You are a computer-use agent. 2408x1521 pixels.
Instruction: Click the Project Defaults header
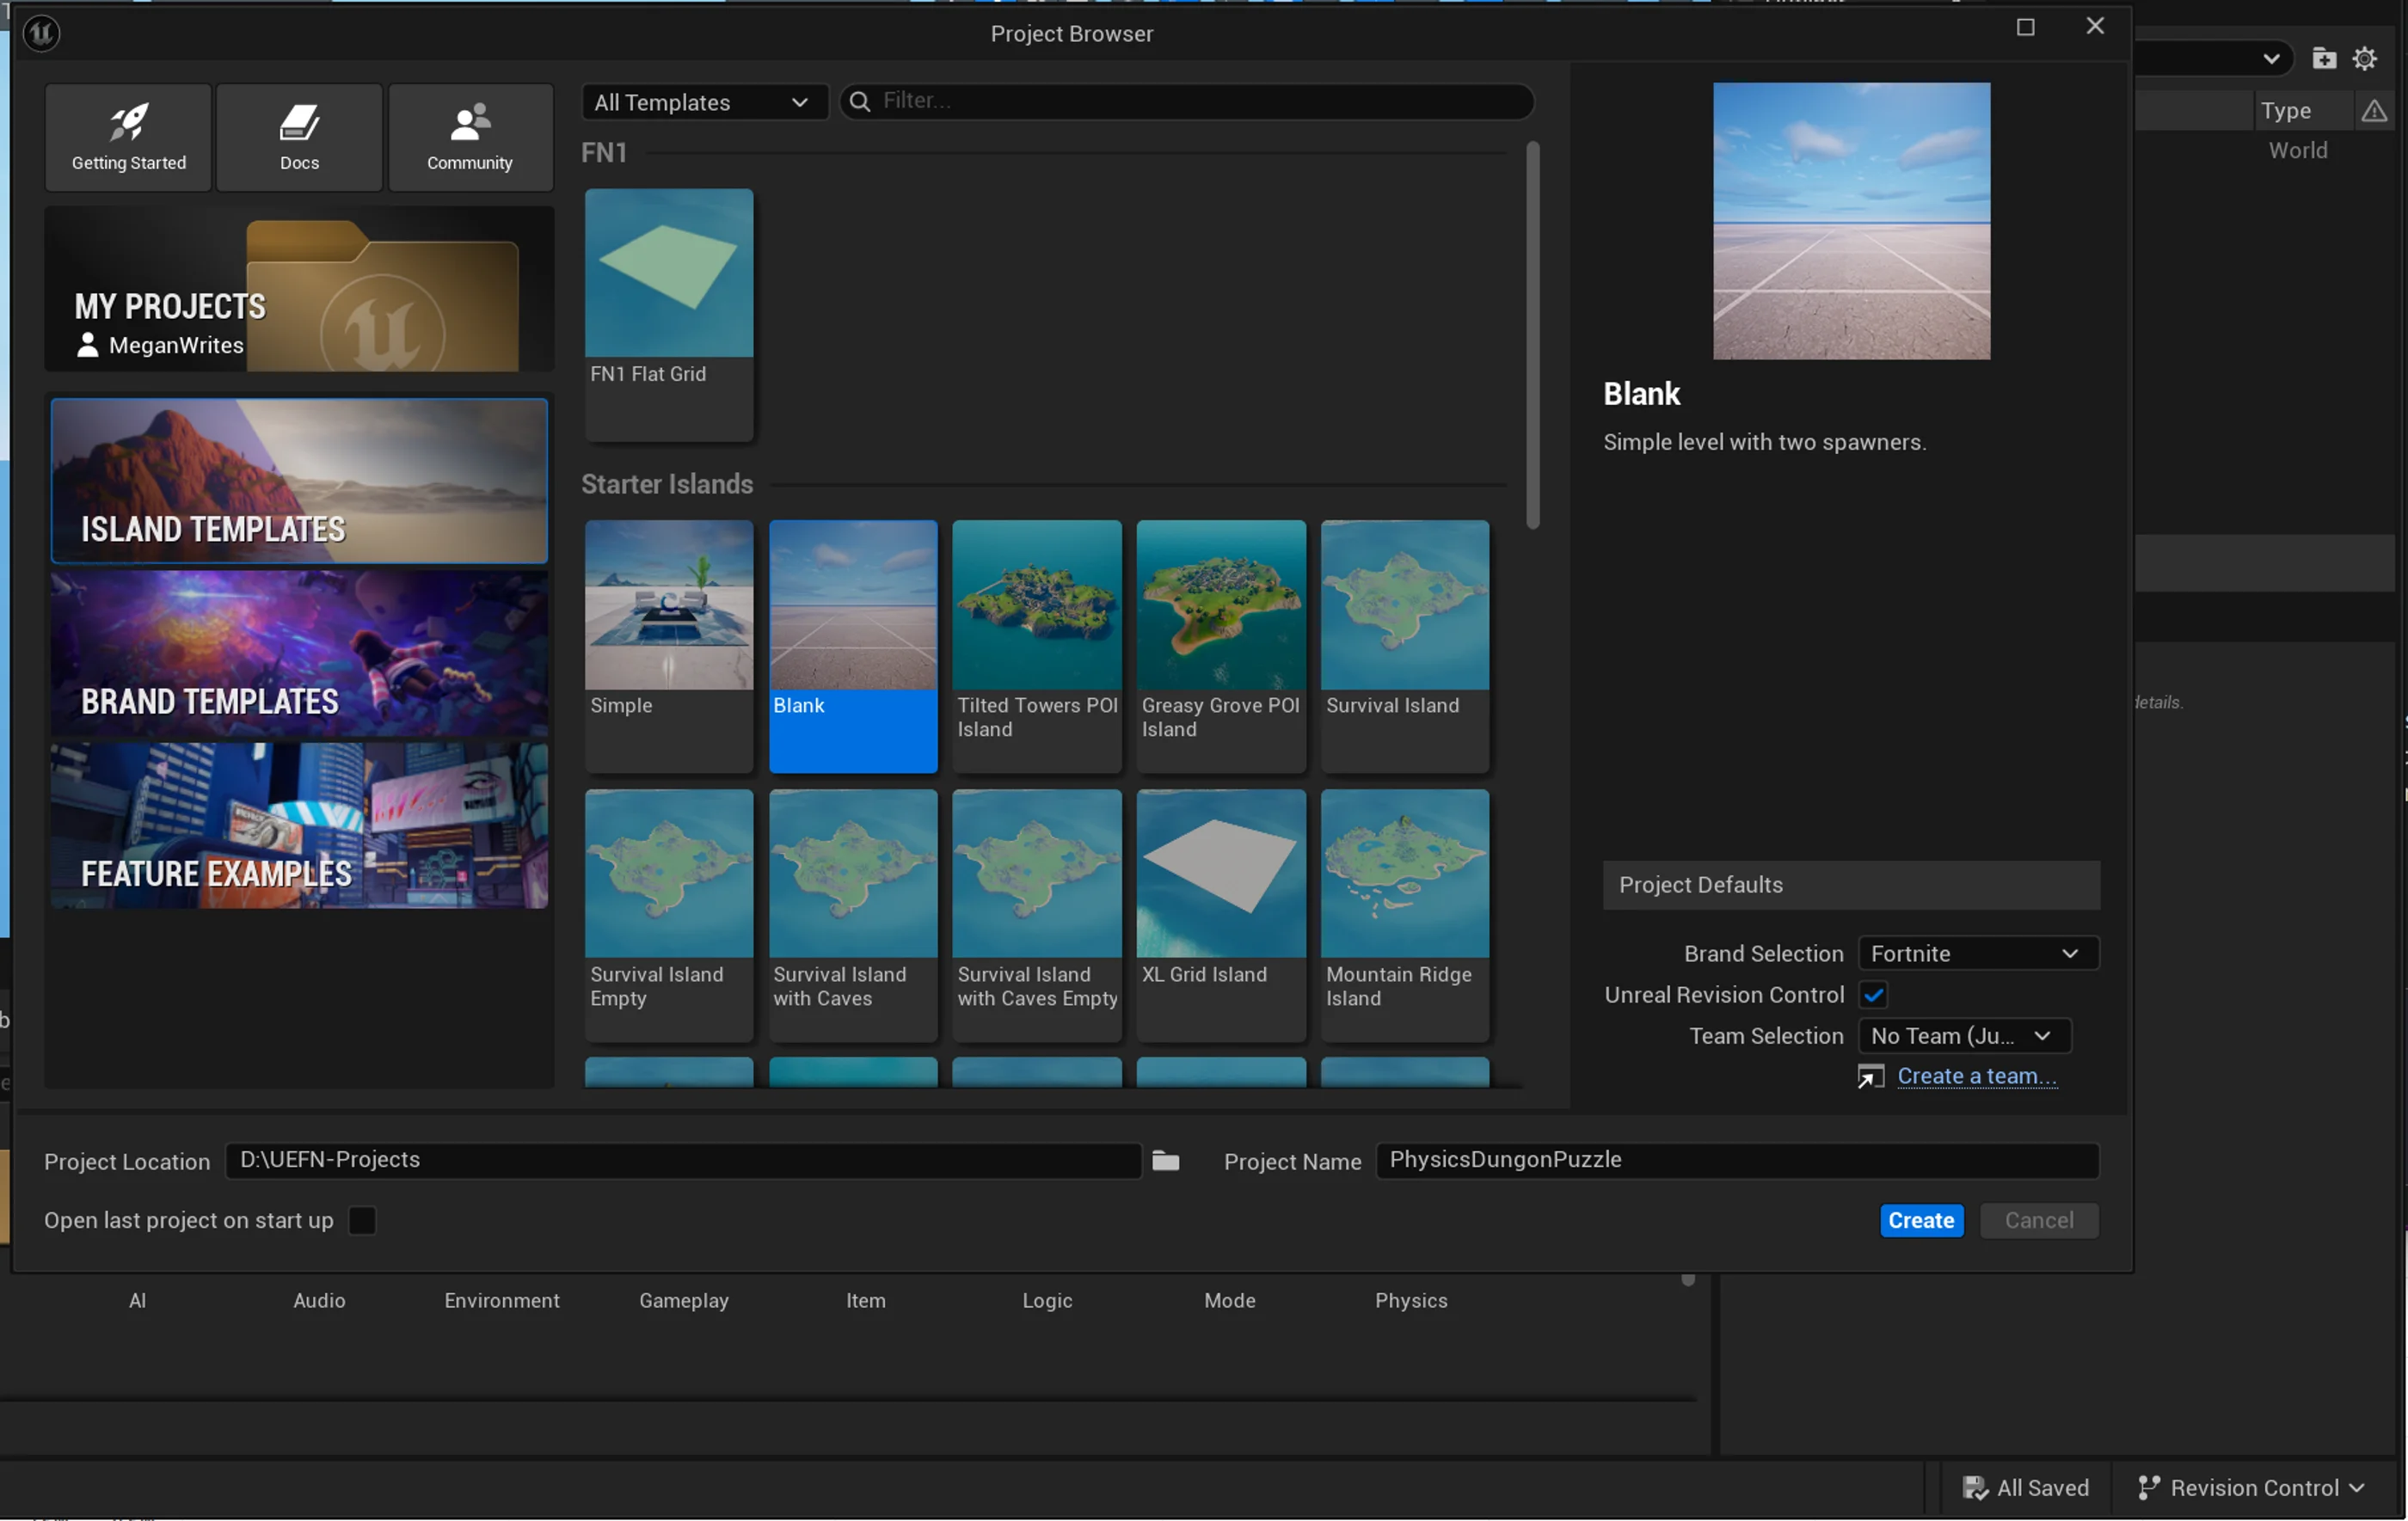pyautogui.click(x=1850, y=885)
